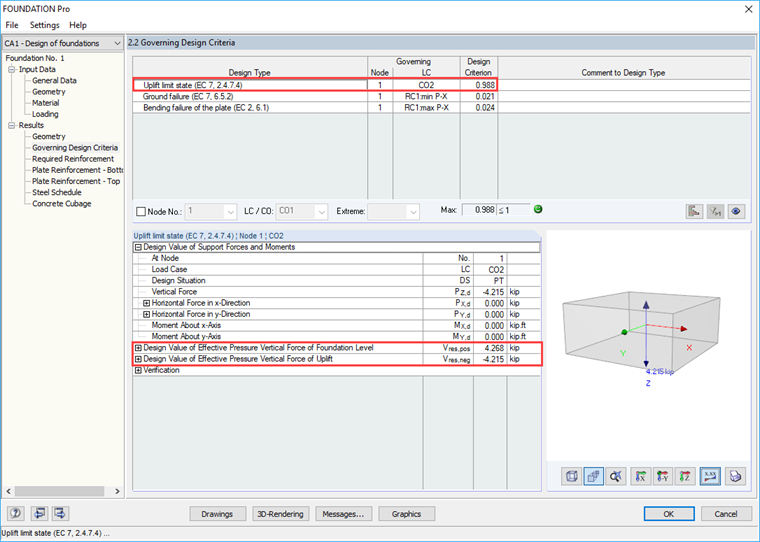The height and width of the screenshot is (542, 760).
Task: Click the 3D-Rendering button
Action: pos(280,514)
